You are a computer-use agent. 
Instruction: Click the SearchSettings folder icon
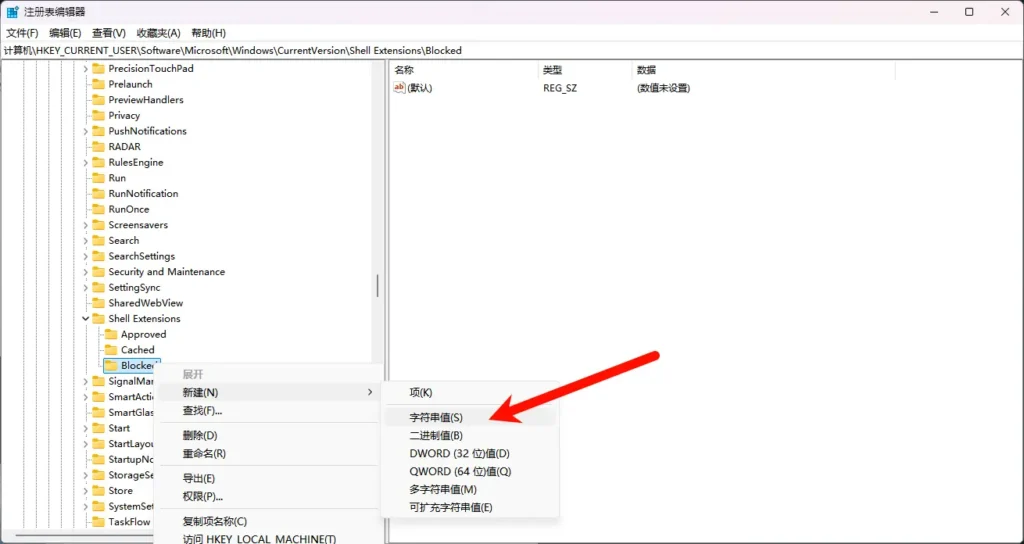coord(98,257)
